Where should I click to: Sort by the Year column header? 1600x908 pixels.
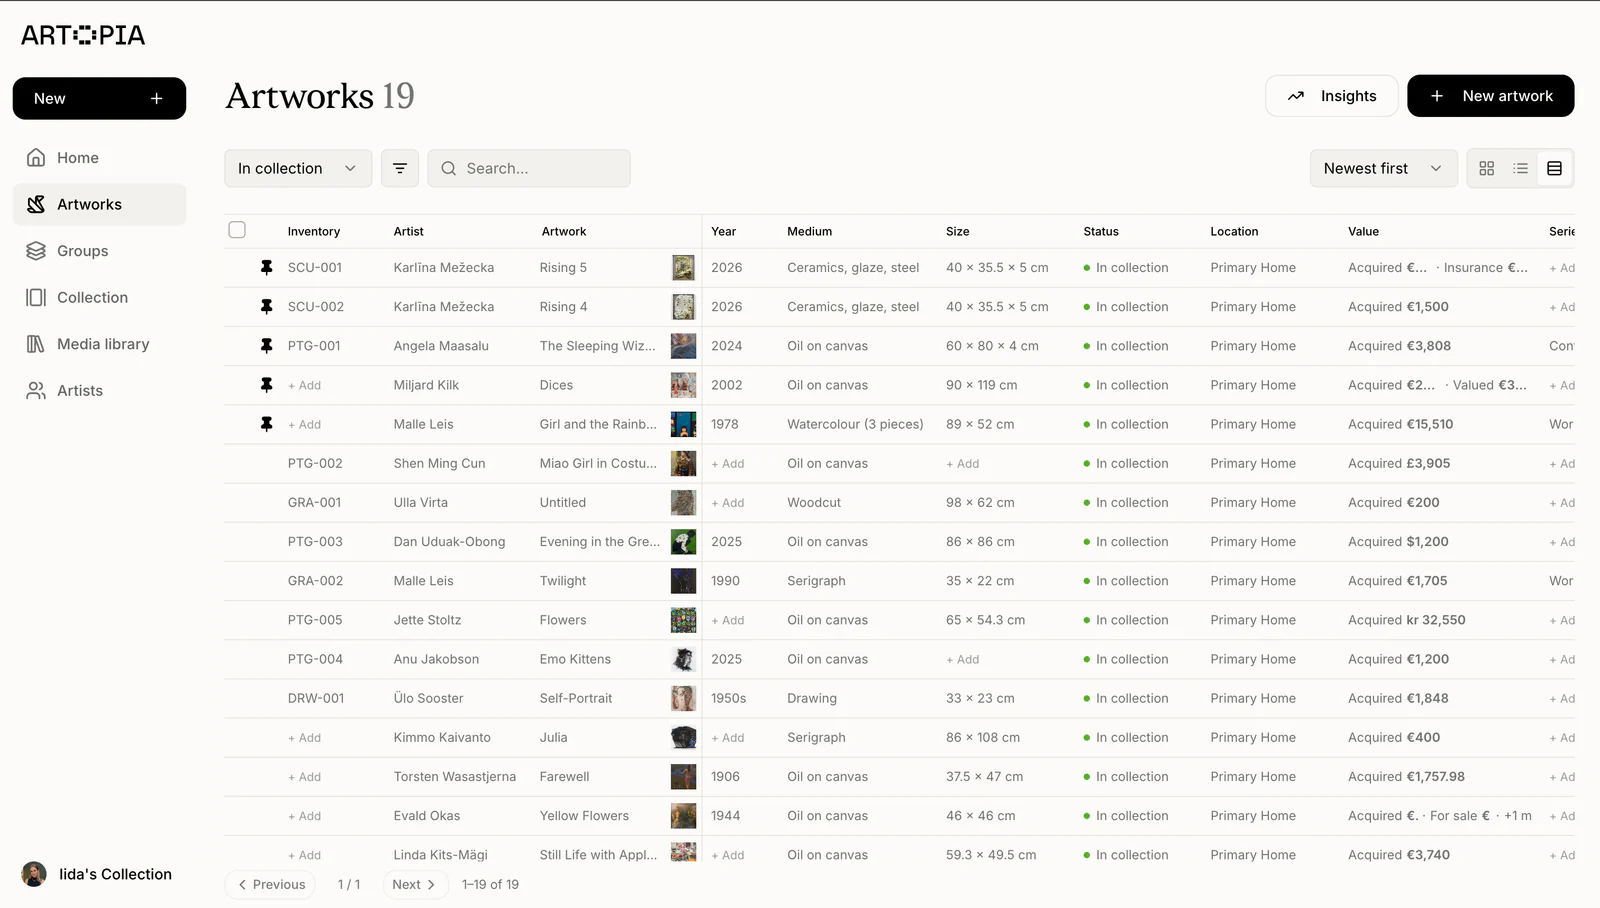724,231
